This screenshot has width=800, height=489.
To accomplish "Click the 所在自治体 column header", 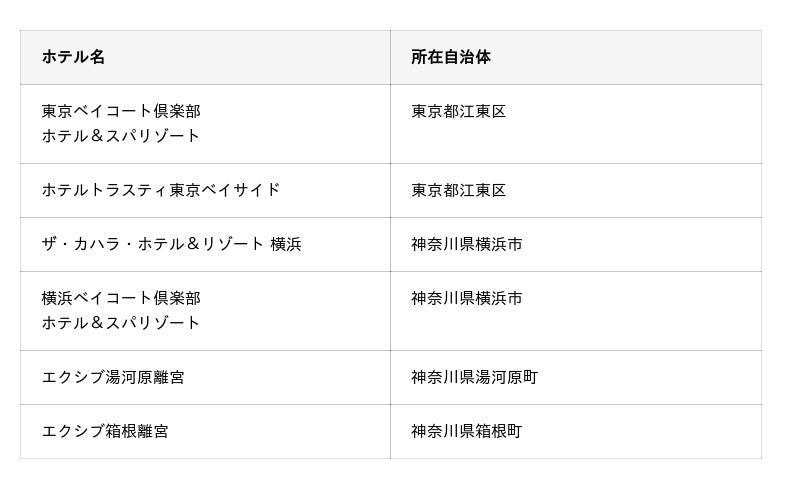I will pyautogui.click(x=450, y=57).
